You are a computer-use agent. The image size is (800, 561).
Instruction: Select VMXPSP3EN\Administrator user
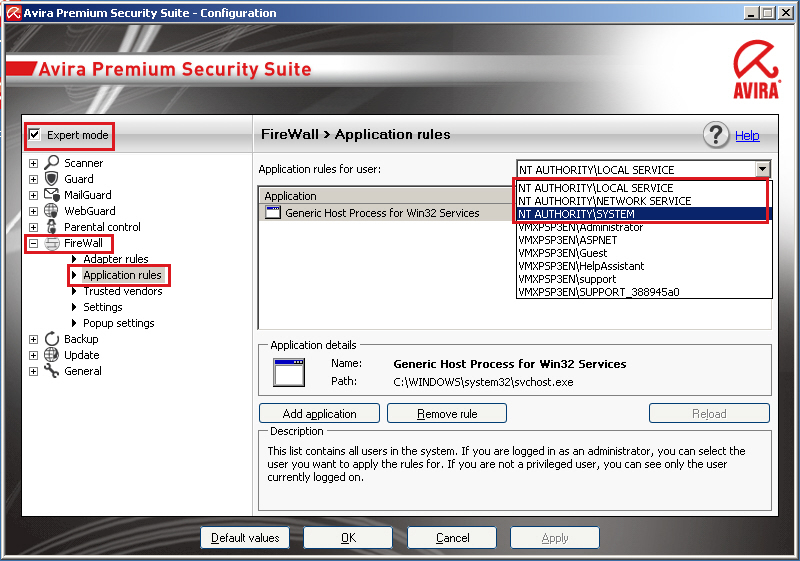point(644,227)
